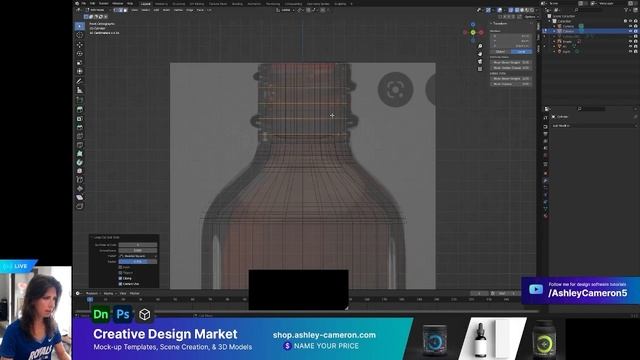Click the green Y axis gizmo dot
The width and height of the screenshot is (640, 360).
(x=473, y=32)
